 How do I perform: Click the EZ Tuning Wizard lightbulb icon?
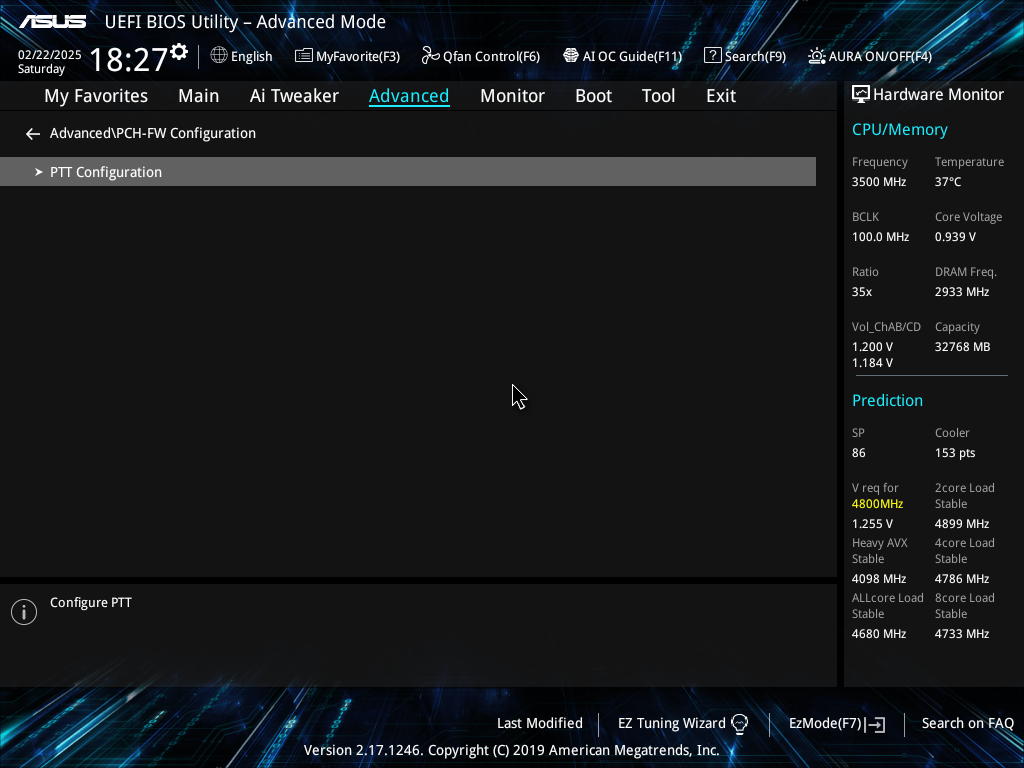[739, 724]
